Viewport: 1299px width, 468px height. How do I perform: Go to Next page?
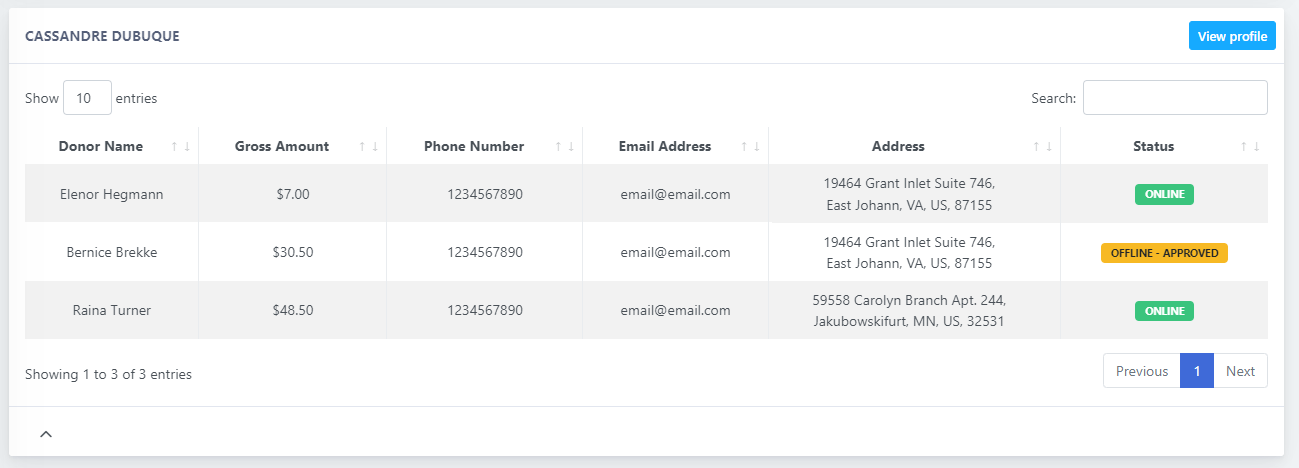(x=1240, y=371)
